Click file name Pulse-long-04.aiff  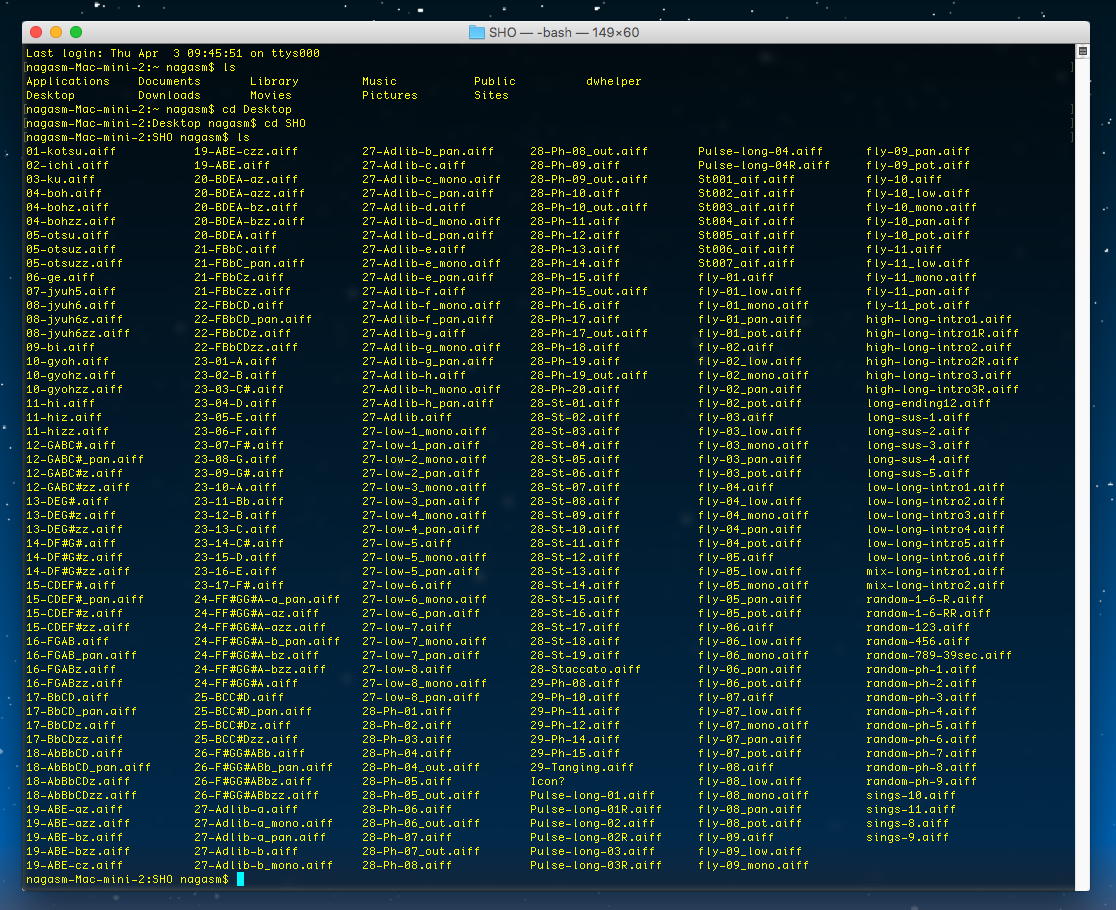click(x=761, y=151)
